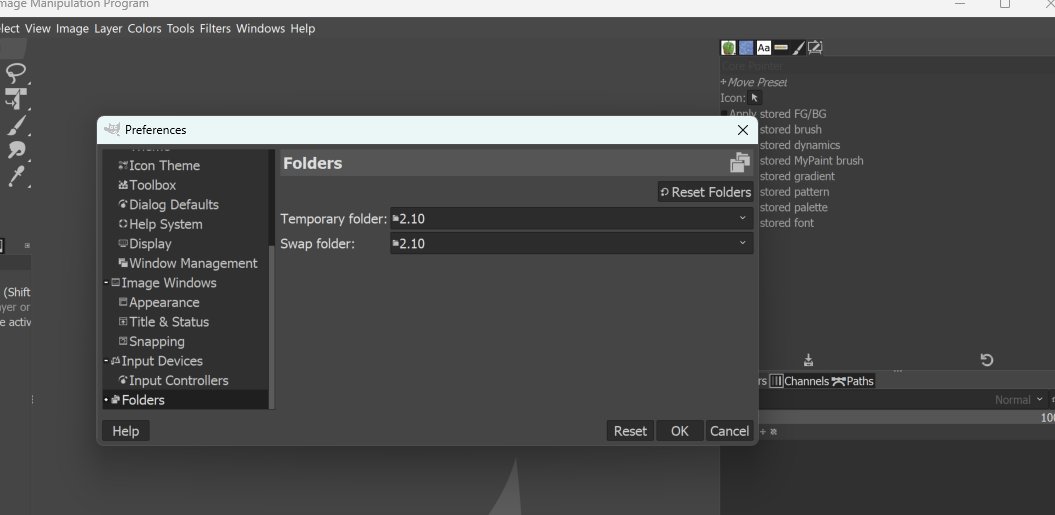Collapse the Image Windows tree node

tap(106, 283)
